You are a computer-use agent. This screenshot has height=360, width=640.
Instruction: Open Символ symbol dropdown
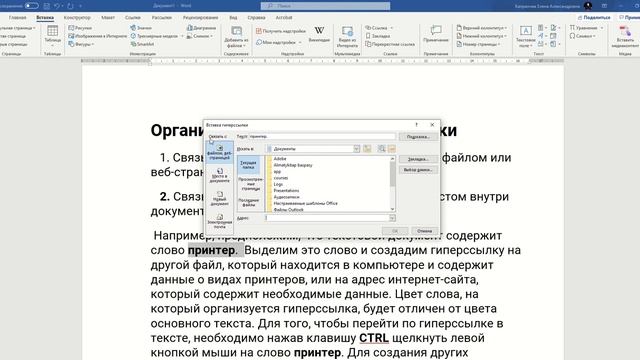582,36
